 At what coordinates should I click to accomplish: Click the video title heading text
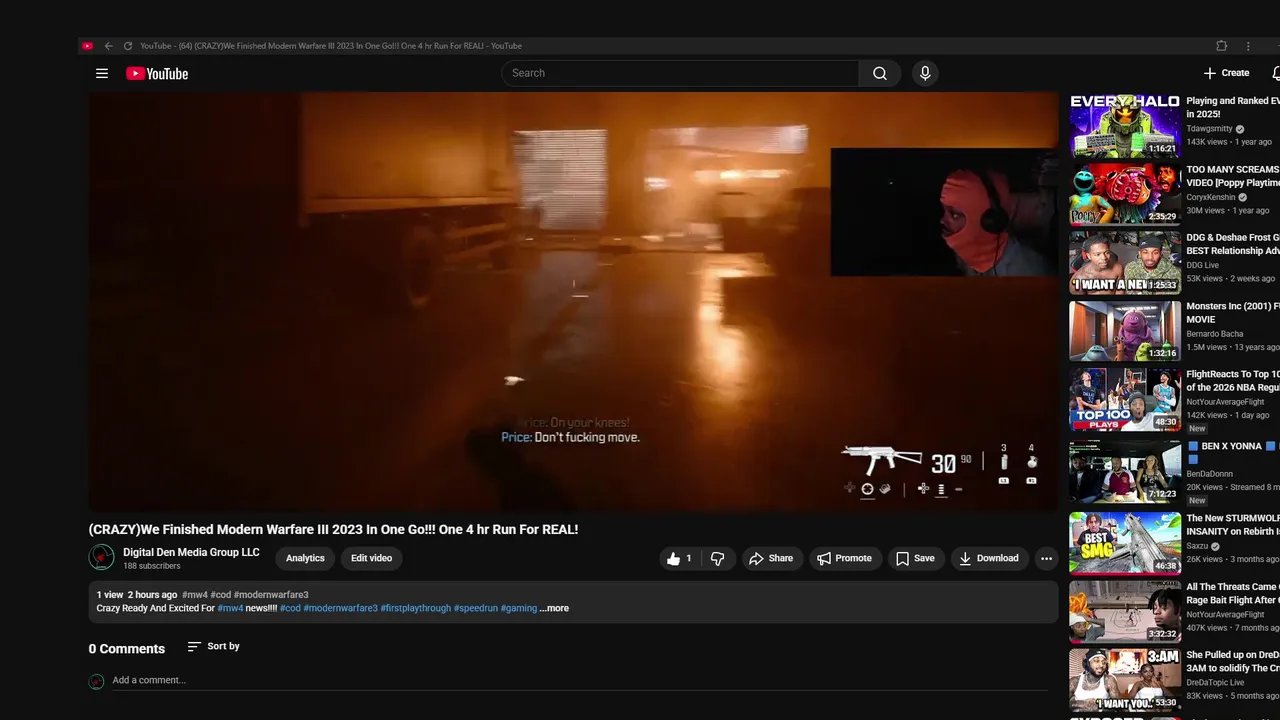[x=333, y=529]
